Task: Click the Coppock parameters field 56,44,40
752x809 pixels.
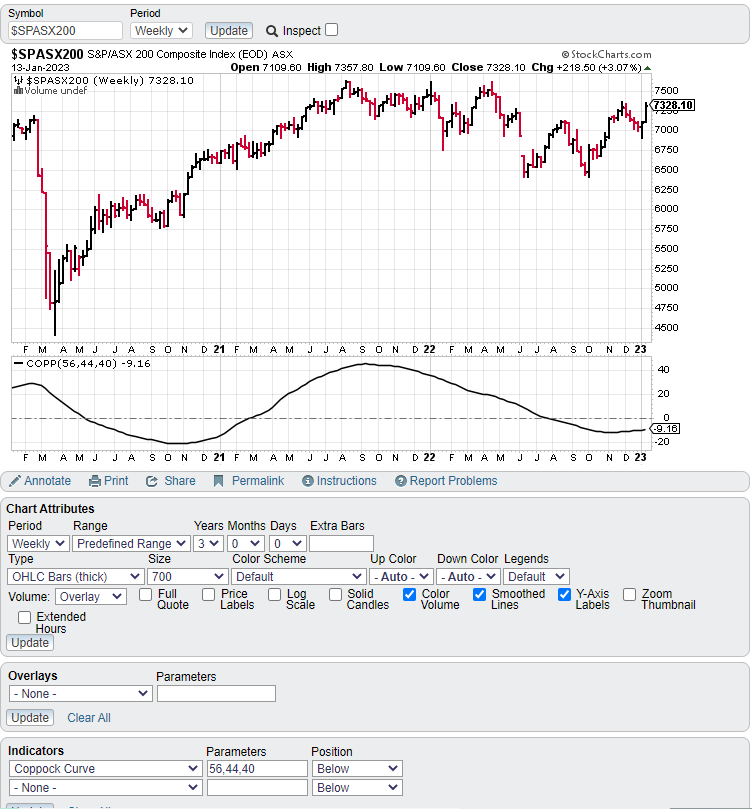Action: click(257, 768)
